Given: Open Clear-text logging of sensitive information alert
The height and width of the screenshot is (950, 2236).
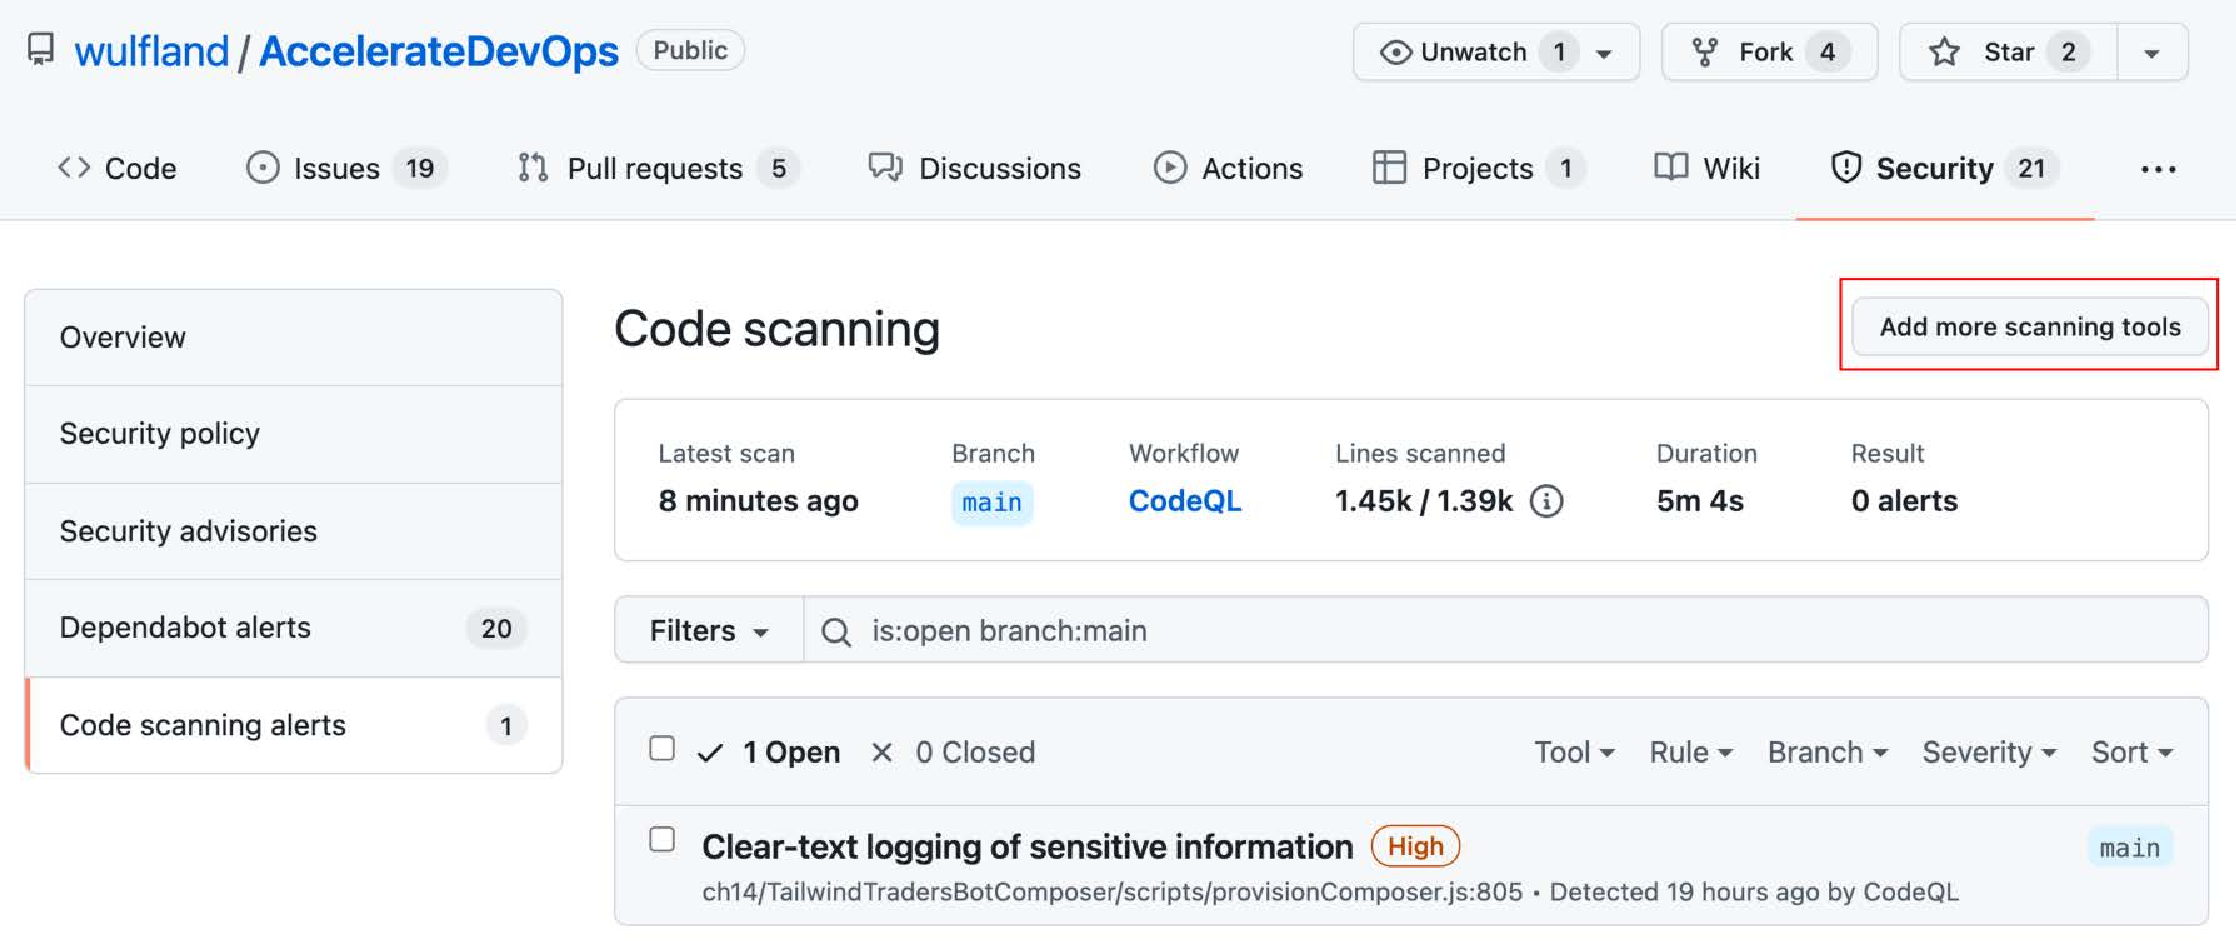Looking at the screenshot, I should [1027, 847].
